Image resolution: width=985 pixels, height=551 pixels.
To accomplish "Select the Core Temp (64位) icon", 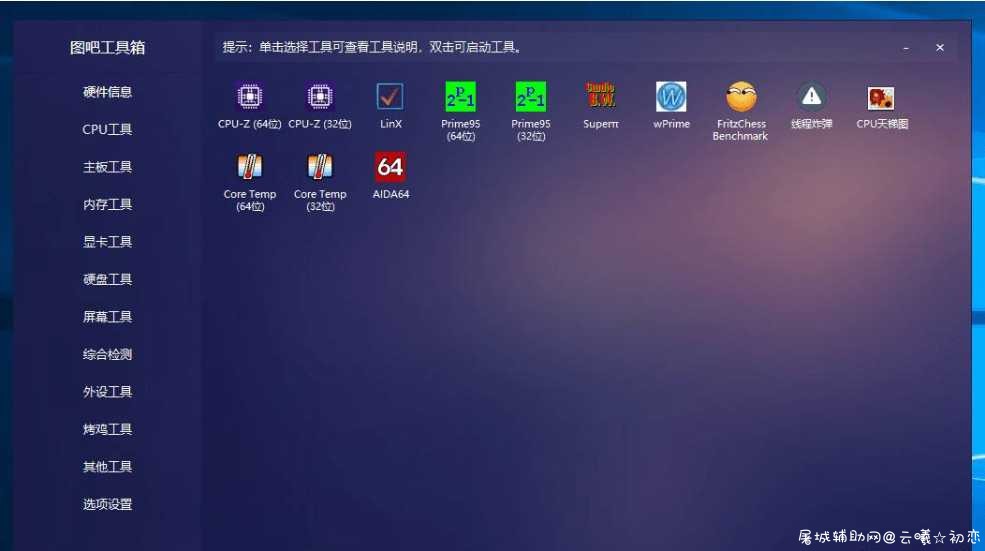I will click(x=249, y=167).
